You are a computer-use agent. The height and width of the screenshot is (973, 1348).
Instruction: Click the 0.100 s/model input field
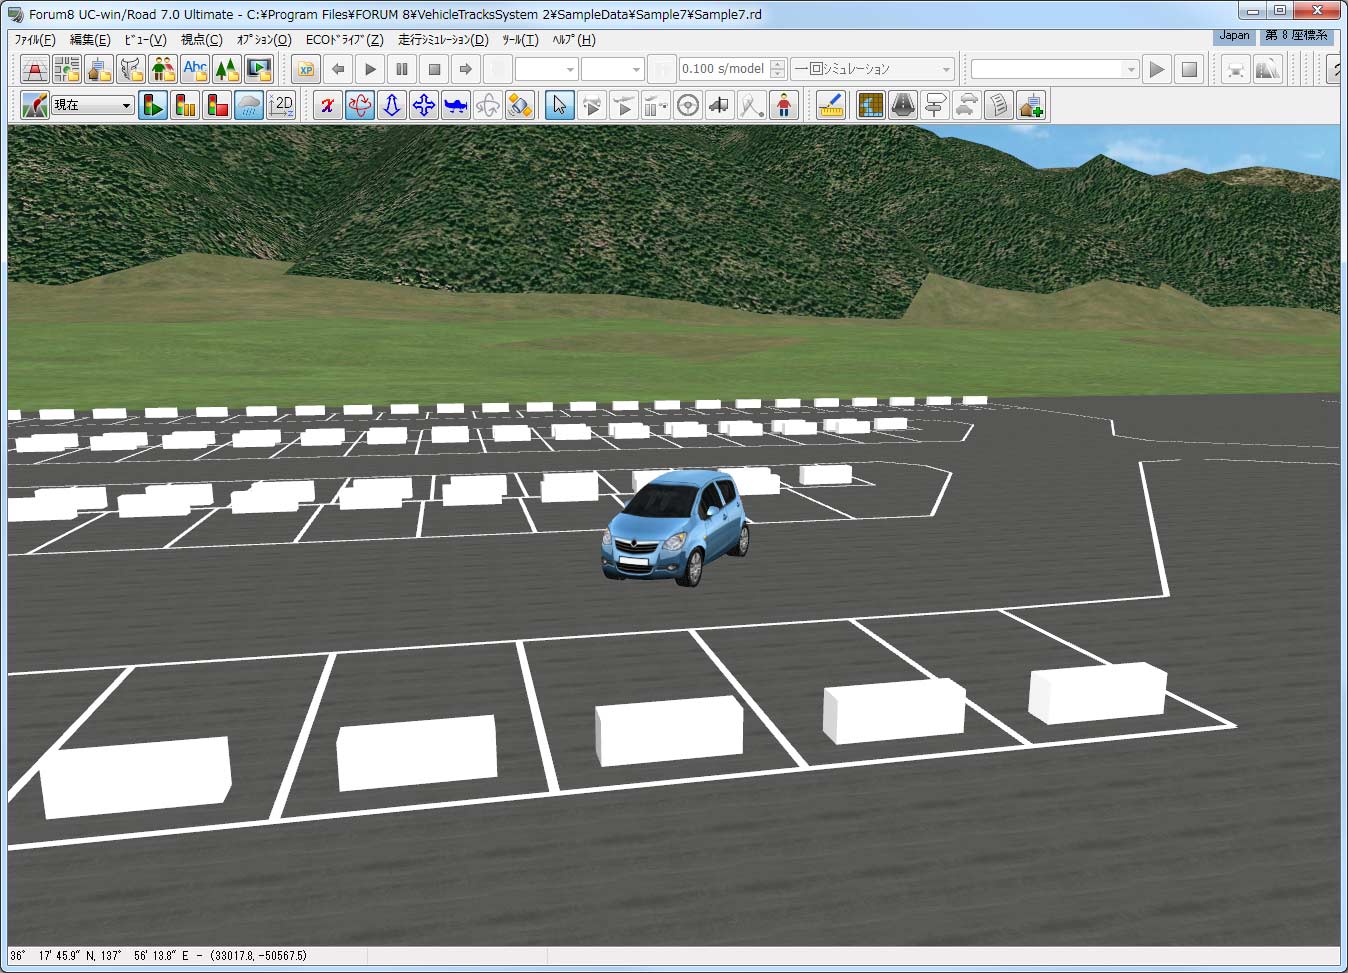(x=723, y=69)
